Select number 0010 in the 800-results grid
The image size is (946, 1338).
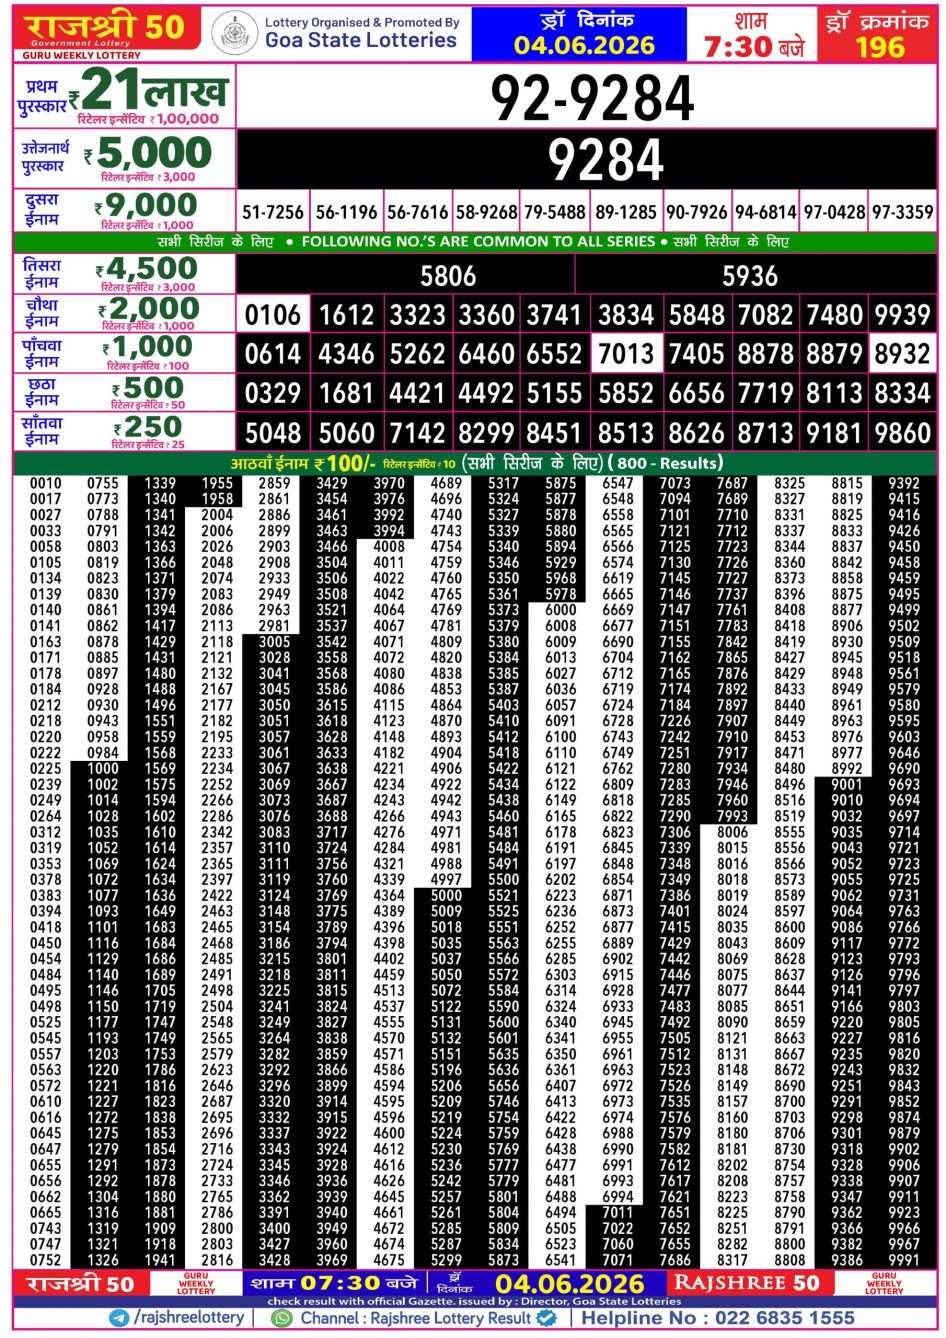coord(45,483)
